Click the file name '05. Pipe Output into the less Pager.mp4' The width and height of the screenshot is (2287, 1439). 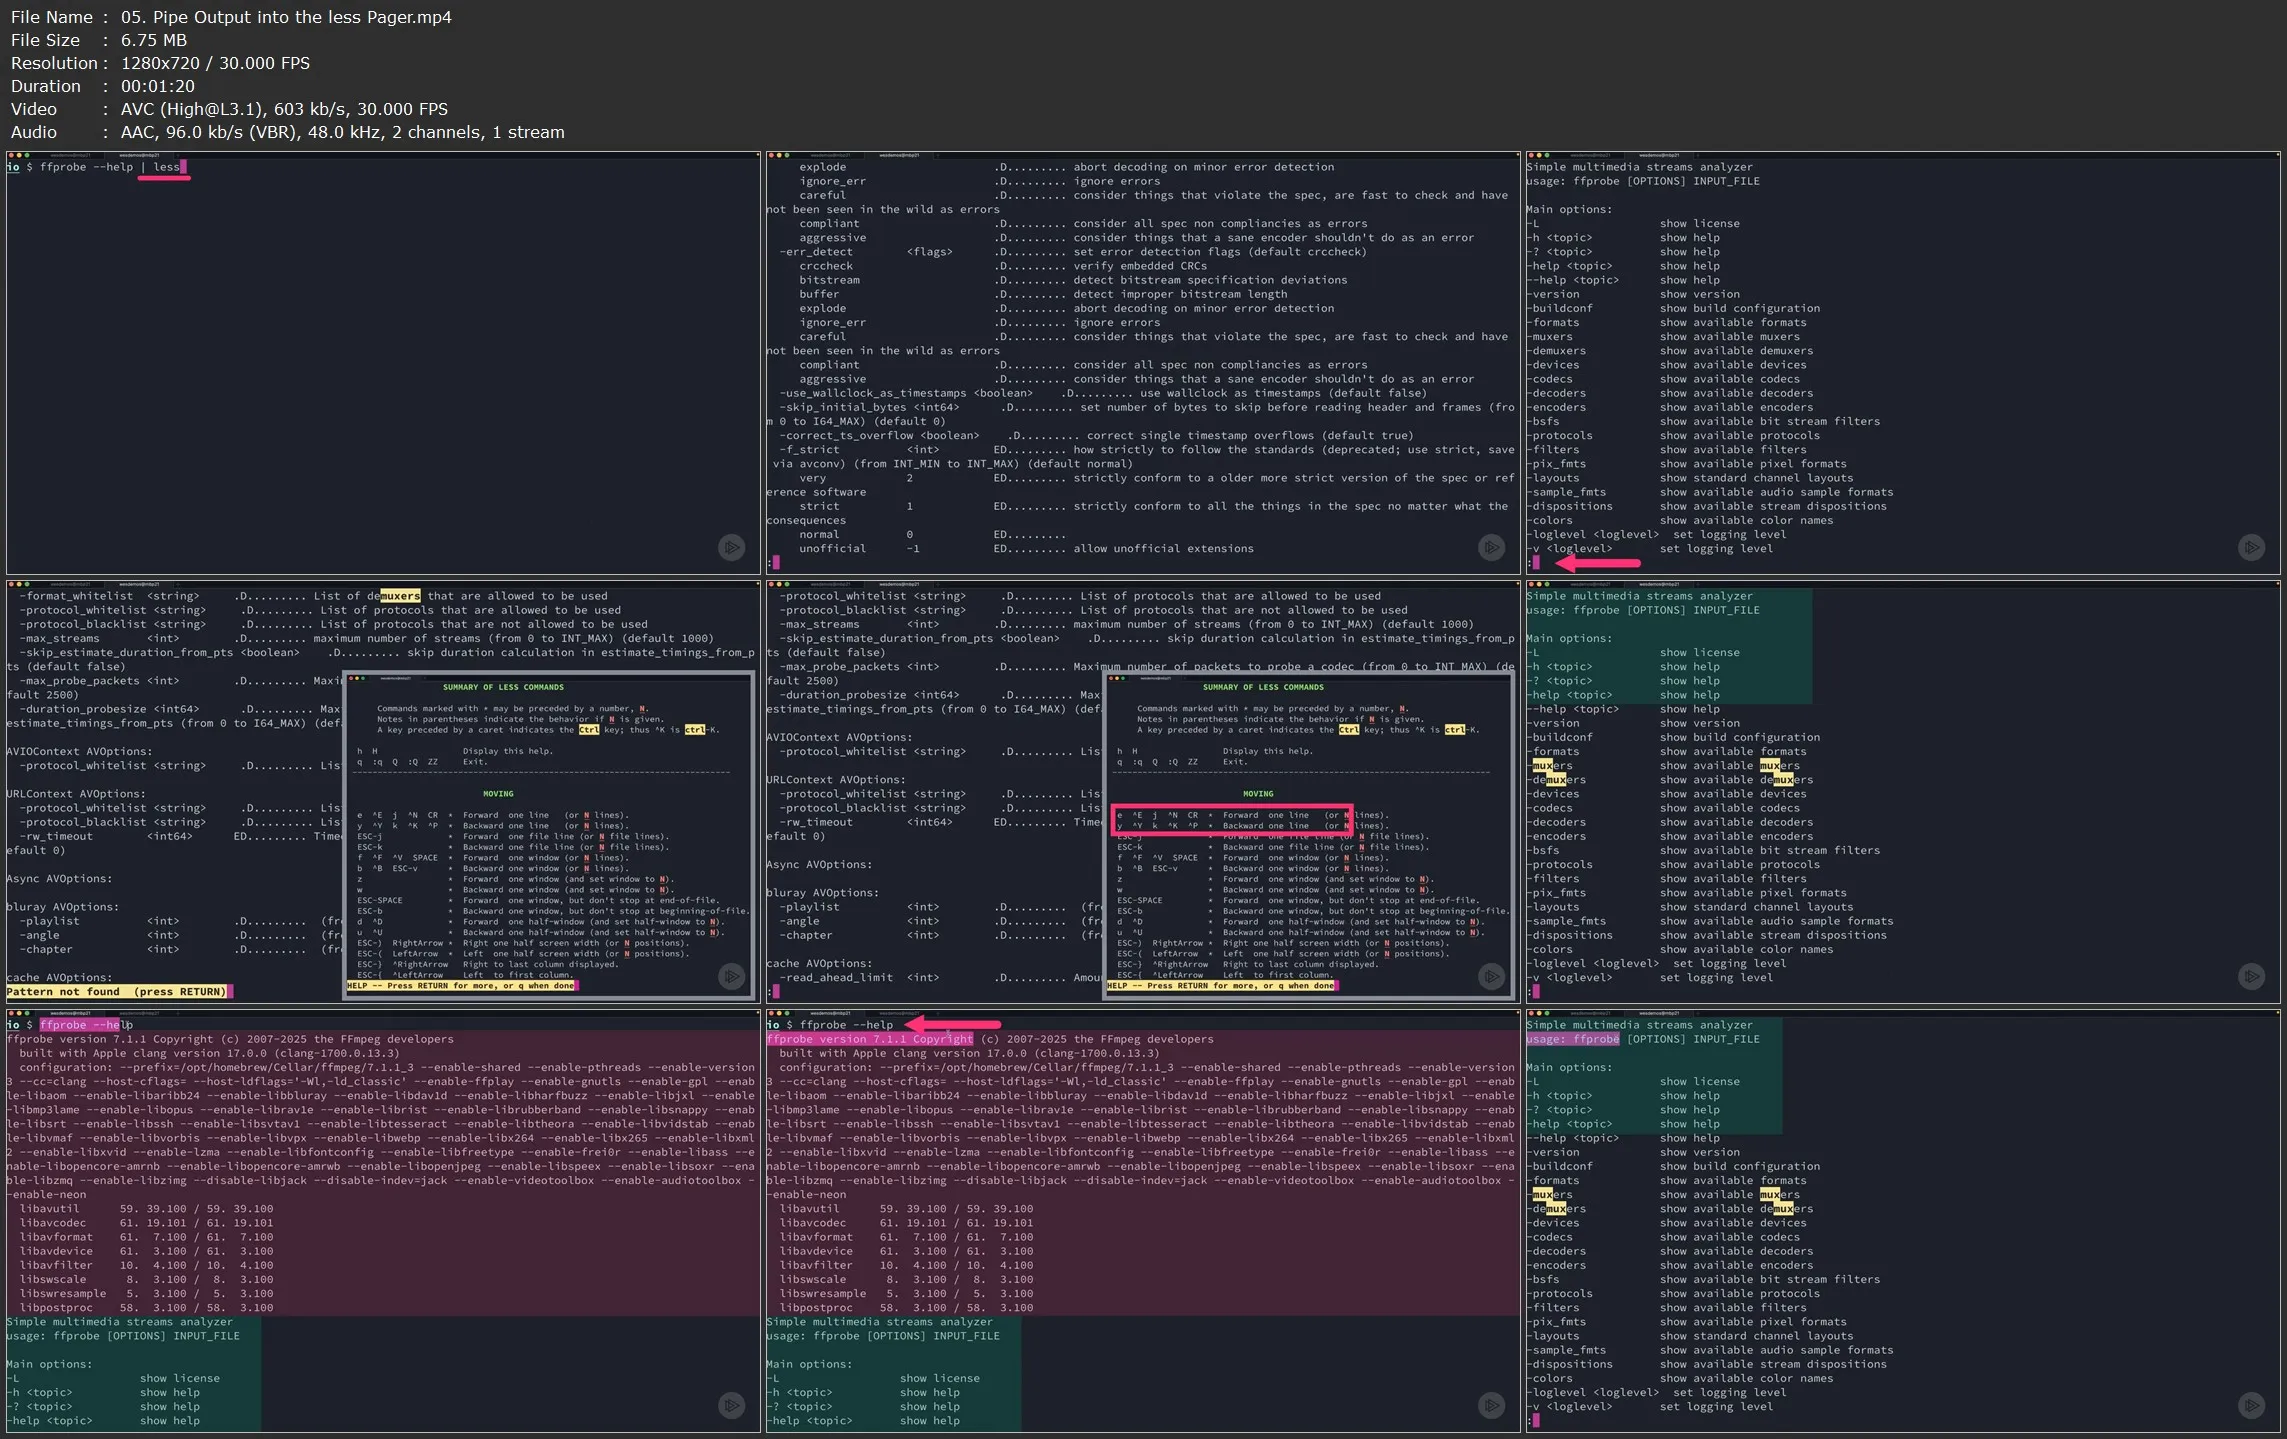(286, 17)
